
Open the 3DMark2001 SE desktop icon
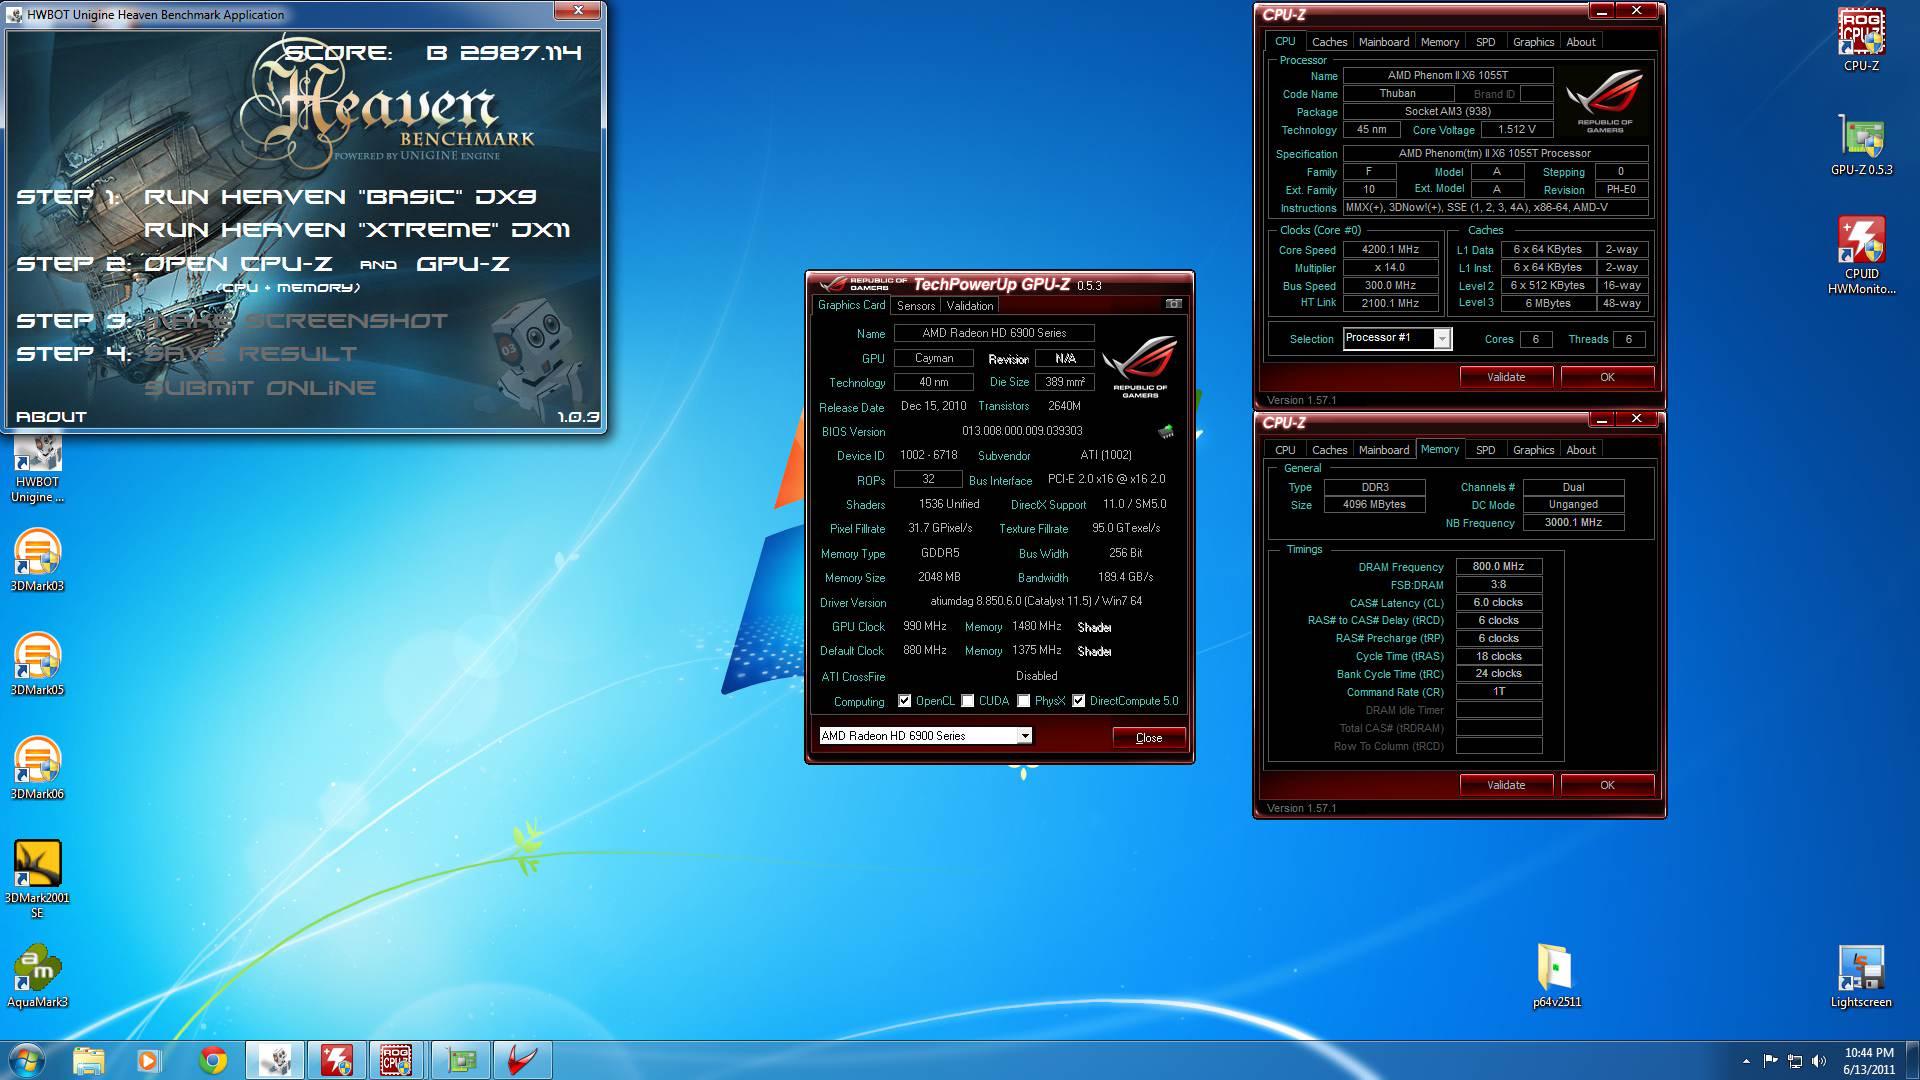click(37, 878)
